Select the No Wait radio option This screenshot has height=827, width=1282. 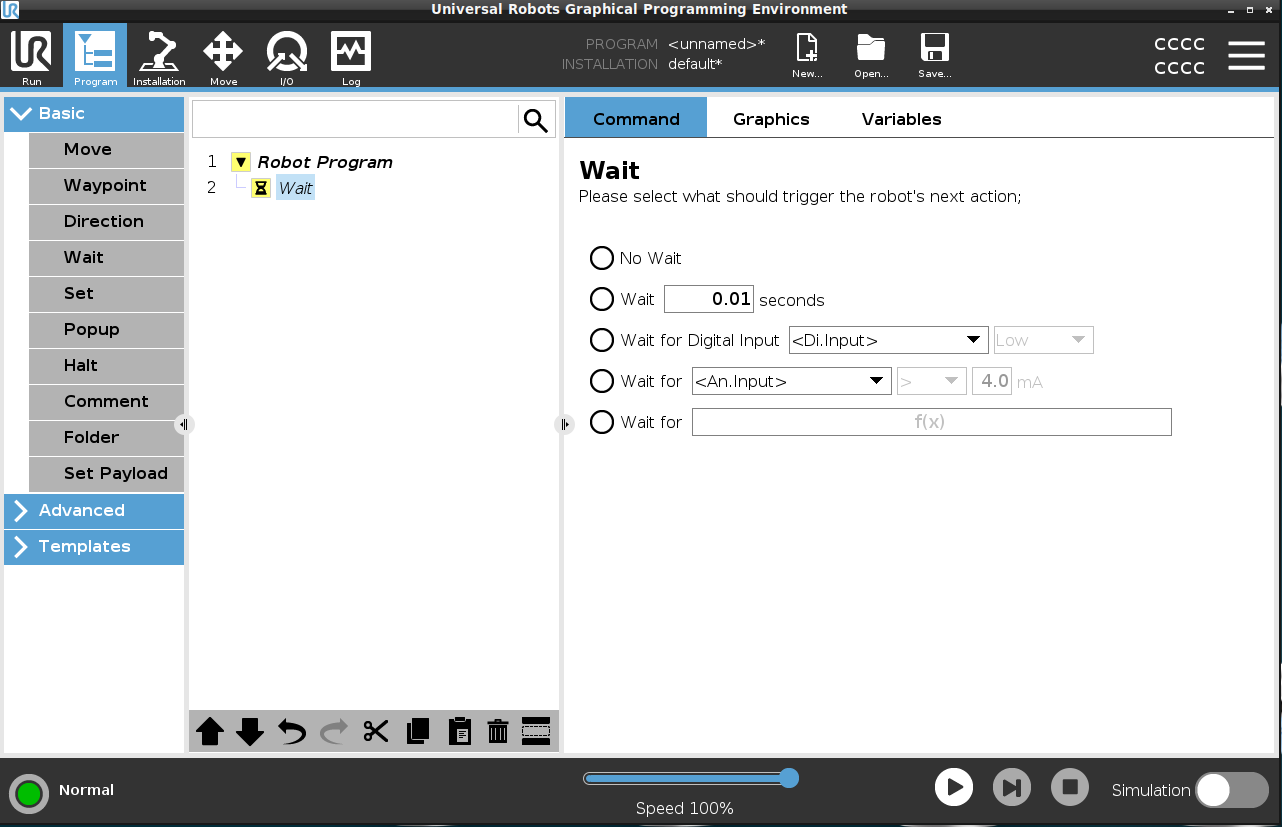click(x=601, y=259)
